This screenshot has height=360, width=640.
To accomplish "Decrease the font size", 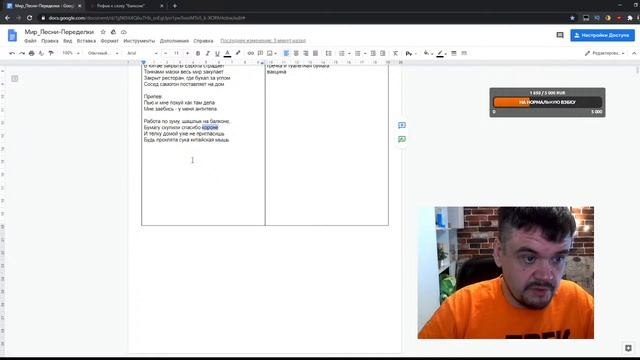I will (165, 53).
